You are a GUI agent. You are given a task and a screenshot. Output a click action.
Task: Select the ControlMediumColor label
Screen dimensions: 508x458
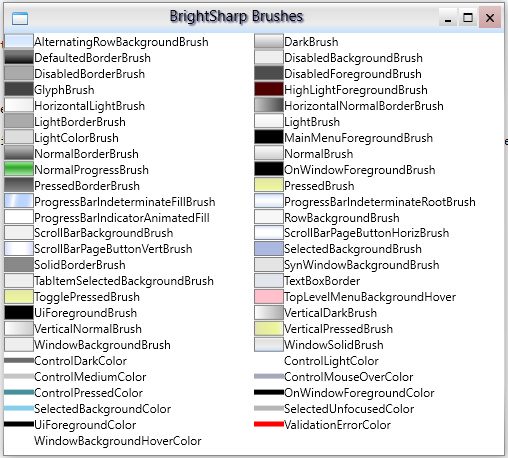(x=90, y=377)
